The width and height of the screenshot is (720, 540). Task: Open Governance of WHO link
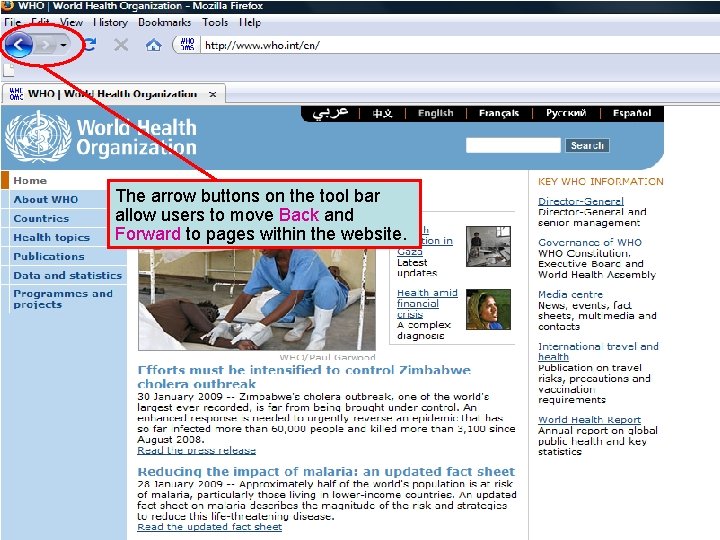tap(590, 242)
